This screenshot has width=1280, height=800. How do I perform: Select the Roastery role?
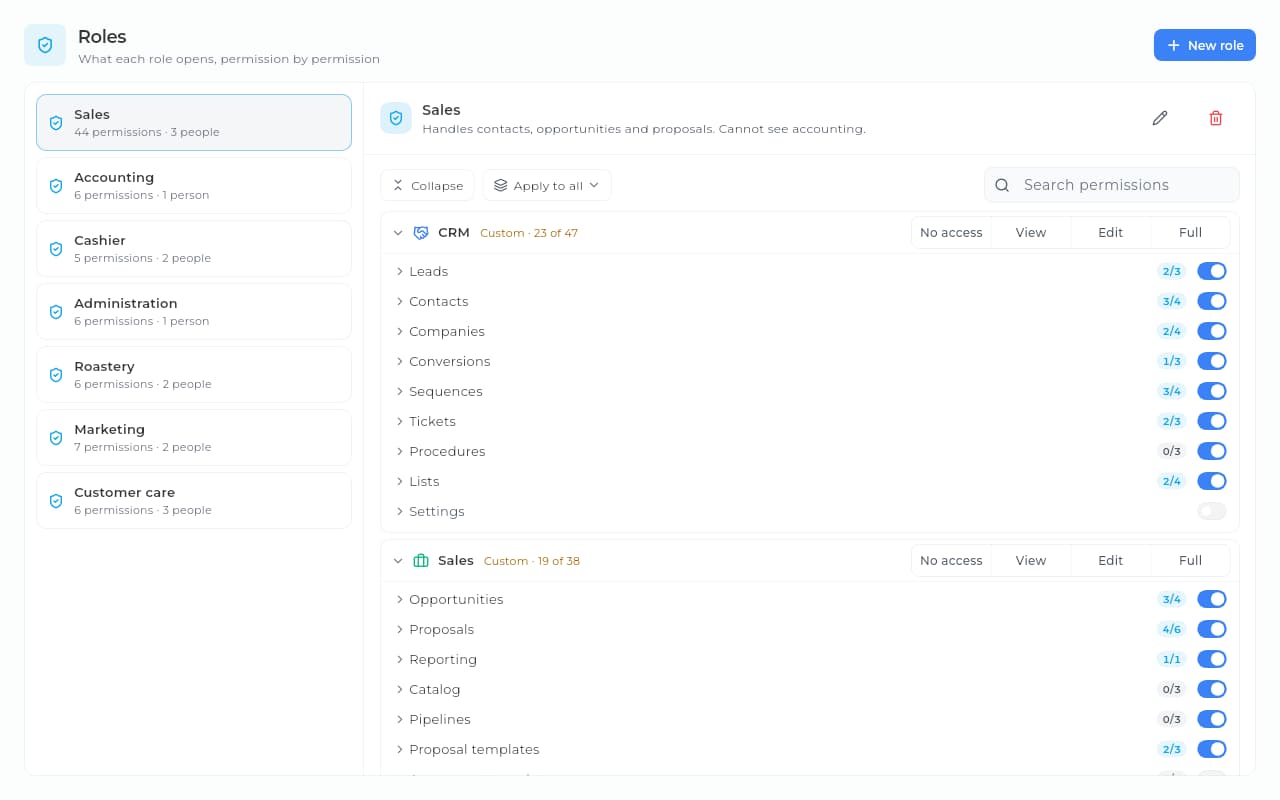tap(194, 375)
